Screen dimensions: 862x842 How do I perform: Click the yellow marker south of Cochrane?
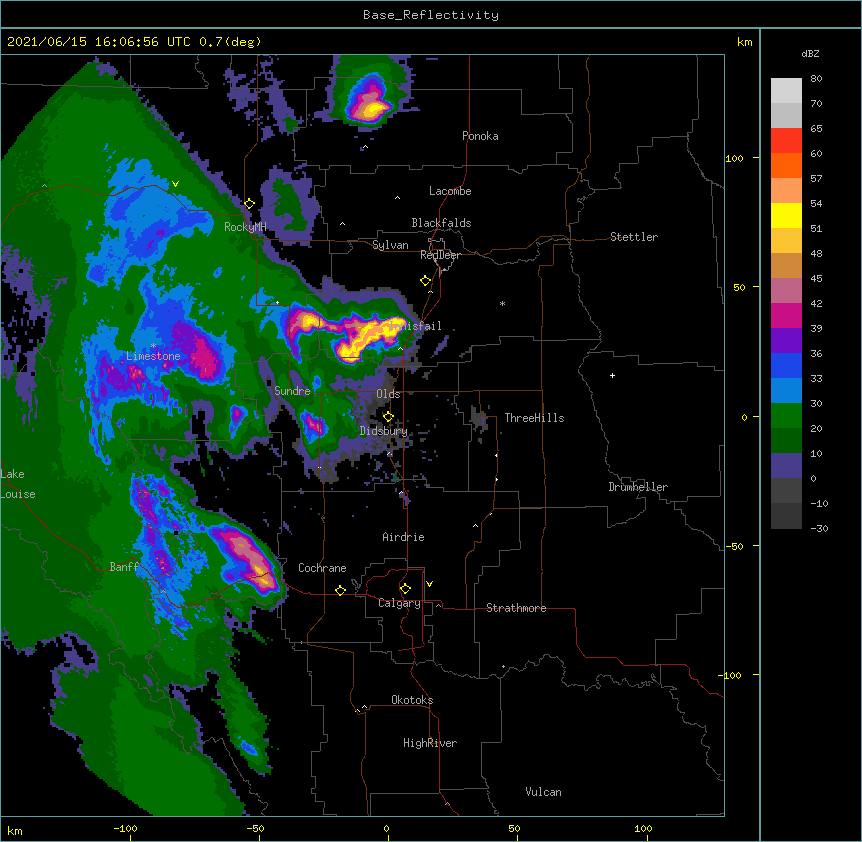[340, 590]
